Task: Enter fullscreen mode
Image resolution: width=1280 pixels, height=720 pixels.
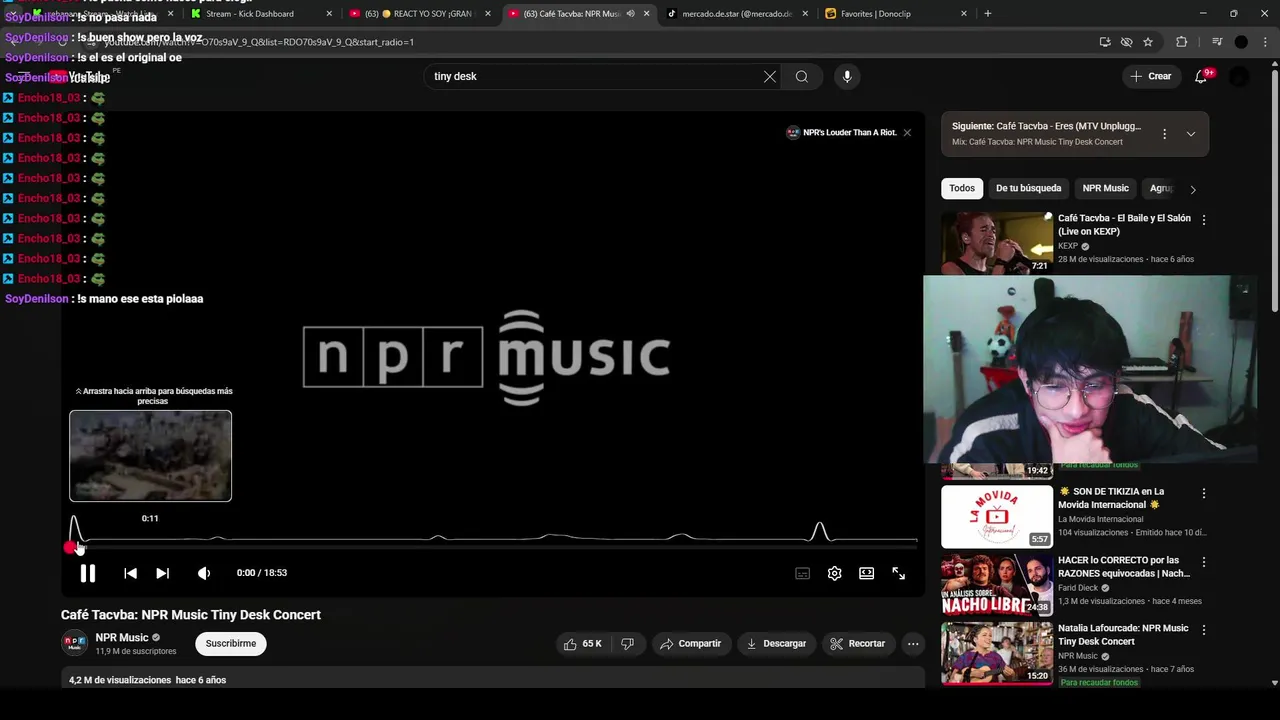Action: point(898,573)
